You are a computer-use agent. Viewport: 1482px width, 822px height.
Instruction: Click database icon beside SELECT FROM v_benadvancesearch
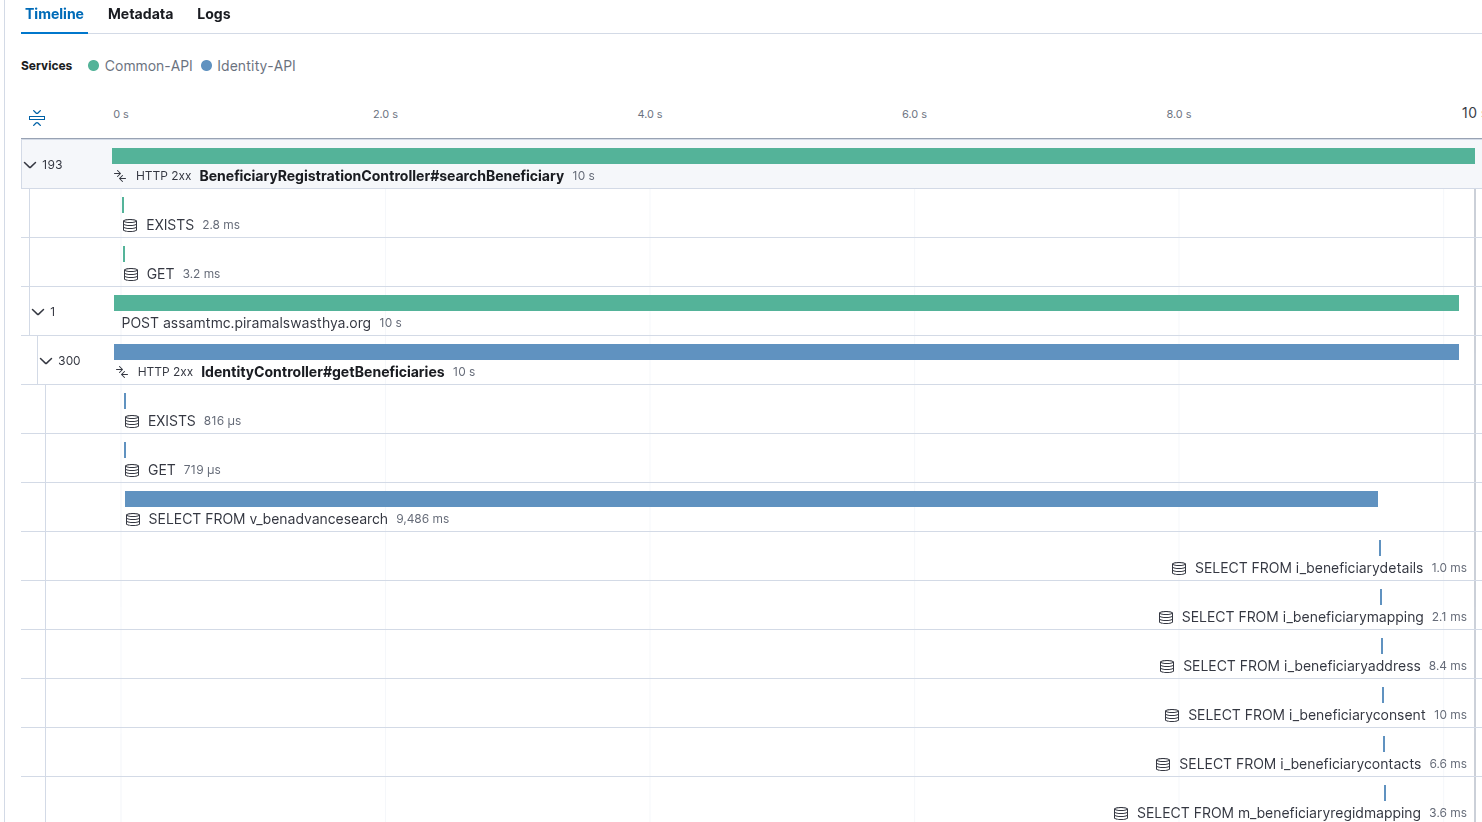click(x=132, y=519)
